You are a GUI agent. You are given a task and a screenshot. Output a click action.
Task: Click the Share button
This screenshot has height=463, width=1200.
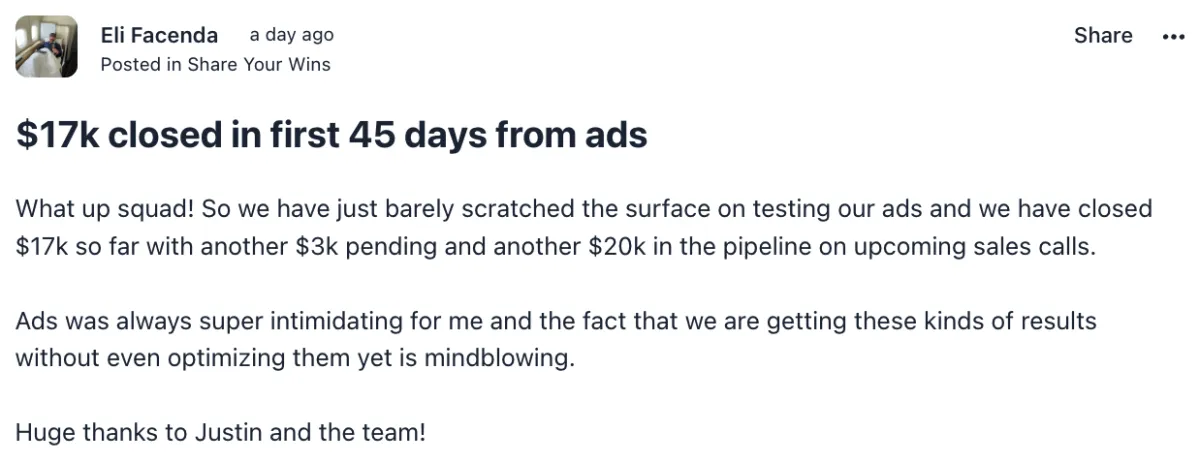click(1103, 36)
